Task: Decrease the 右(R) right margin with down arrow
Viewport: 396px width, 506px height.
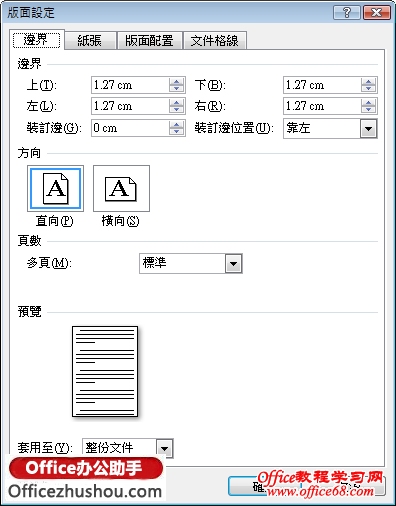Action: (x=368, y=110)
